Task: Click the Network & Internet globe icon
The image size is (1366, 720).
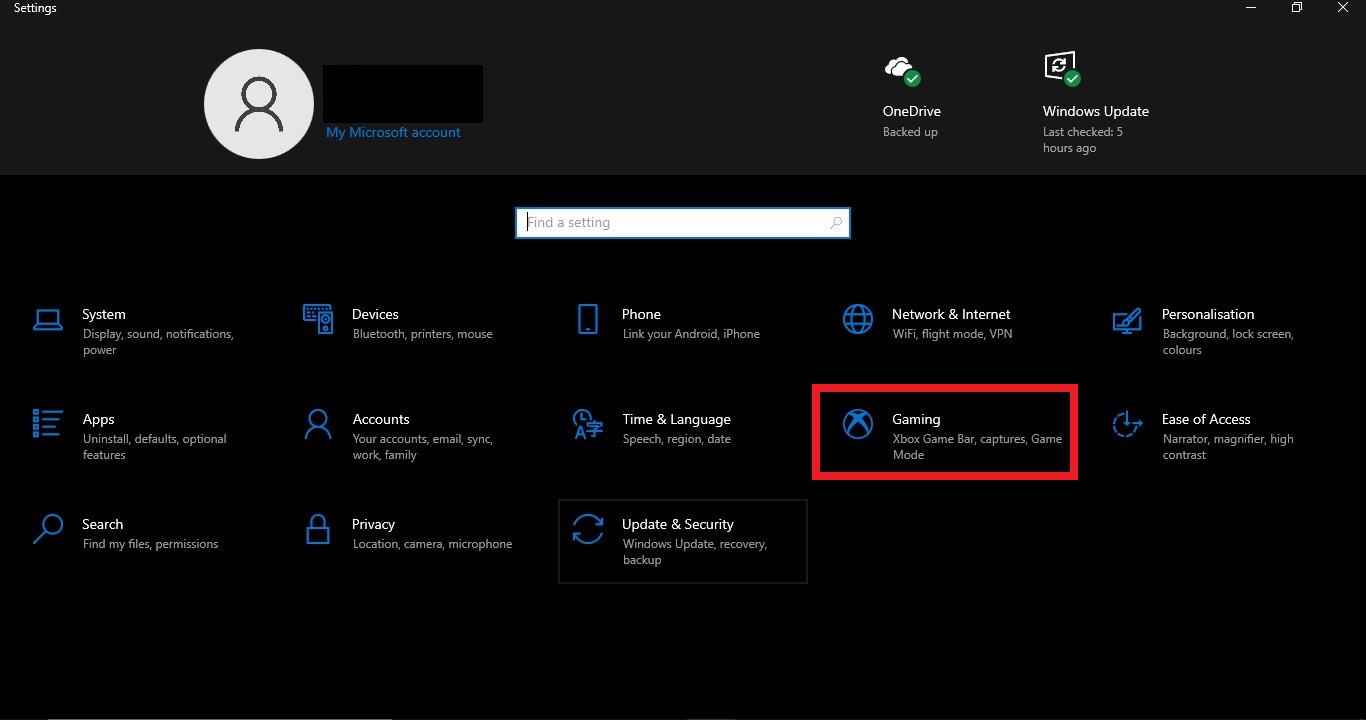Action: pos(858,320)
